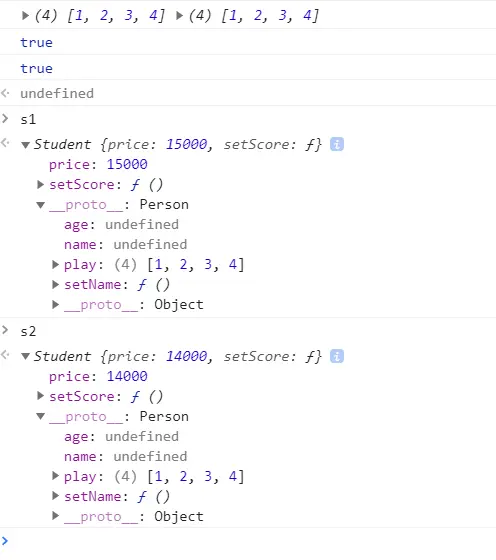Select the s2 command entry
Screen dimensions: 496x560
click(x=28, y=331)
